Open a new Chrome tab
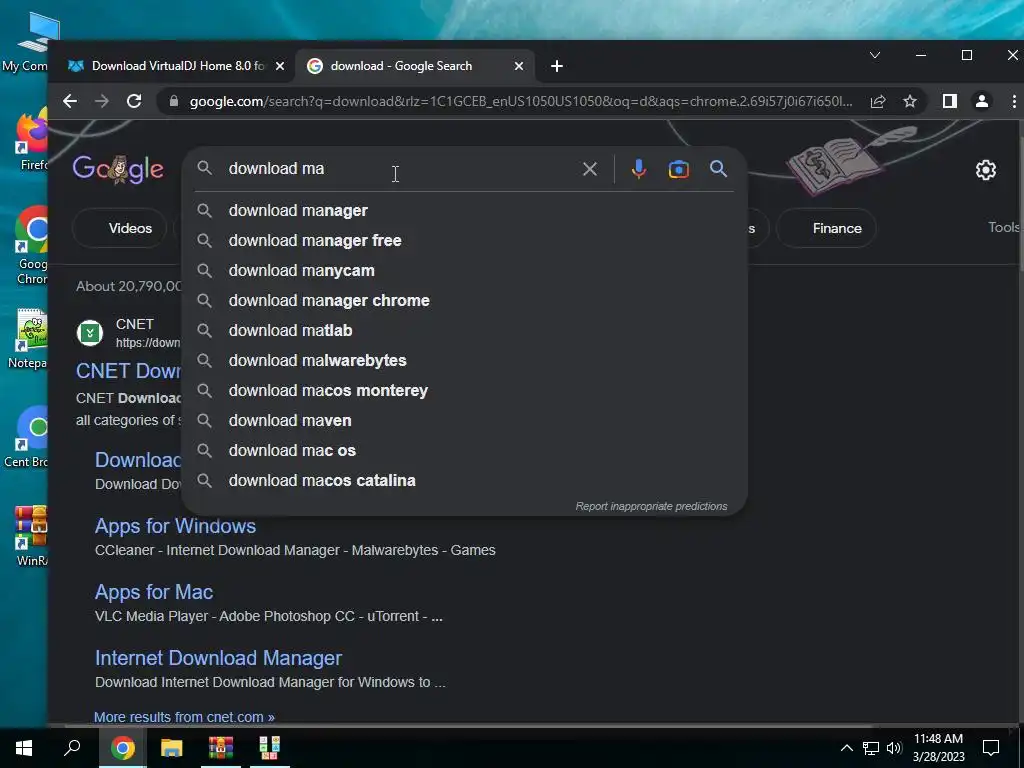 click(x=556, y=66)
